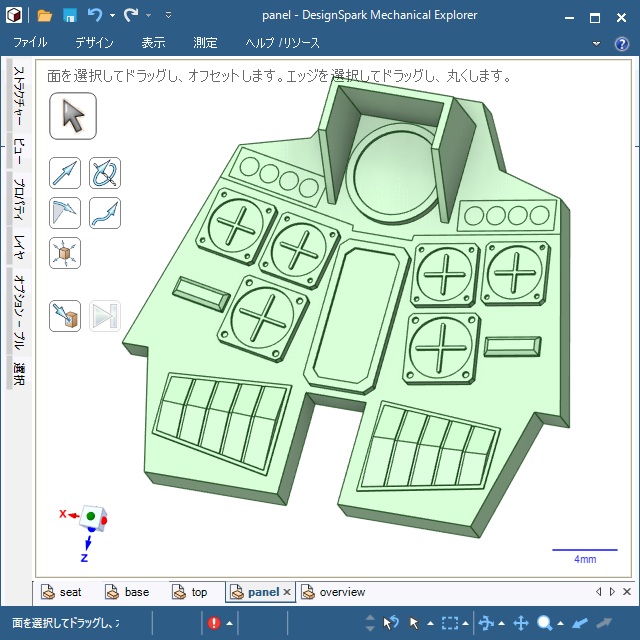Select the Up To tool guide
The image size is (640, 640).
tap(65, 316)
